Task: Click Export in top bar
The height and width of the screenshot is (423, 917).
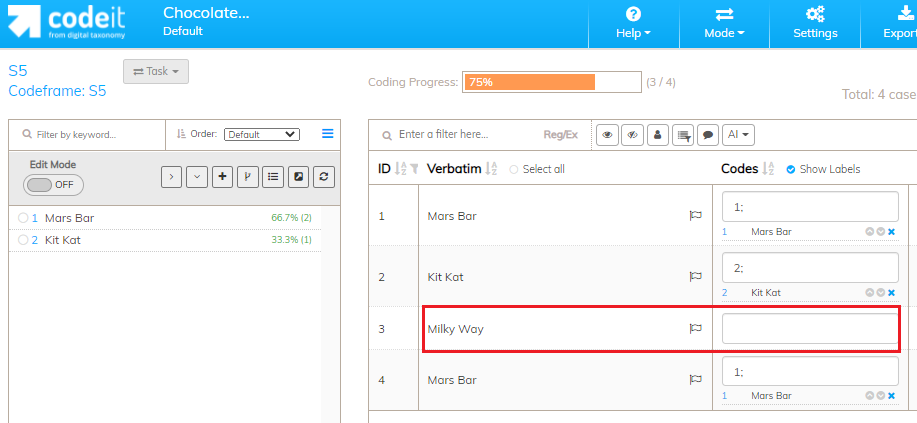Action: [x=899, y=24]
